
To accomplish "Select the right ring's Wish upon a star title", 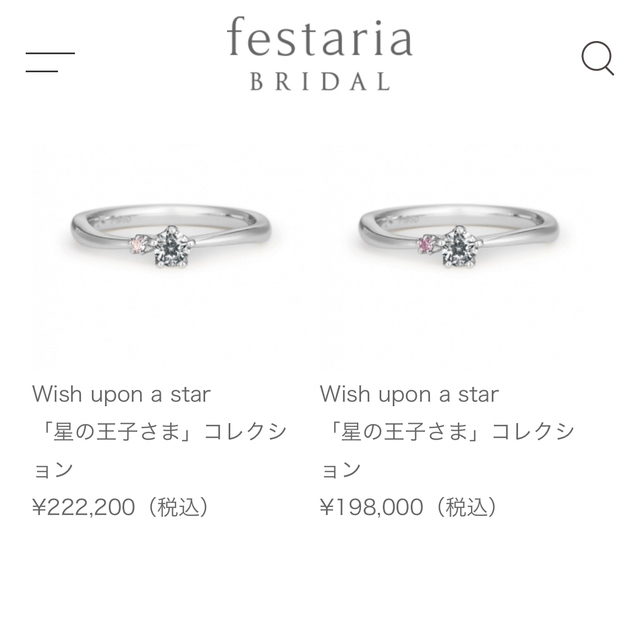I will 409,394.
